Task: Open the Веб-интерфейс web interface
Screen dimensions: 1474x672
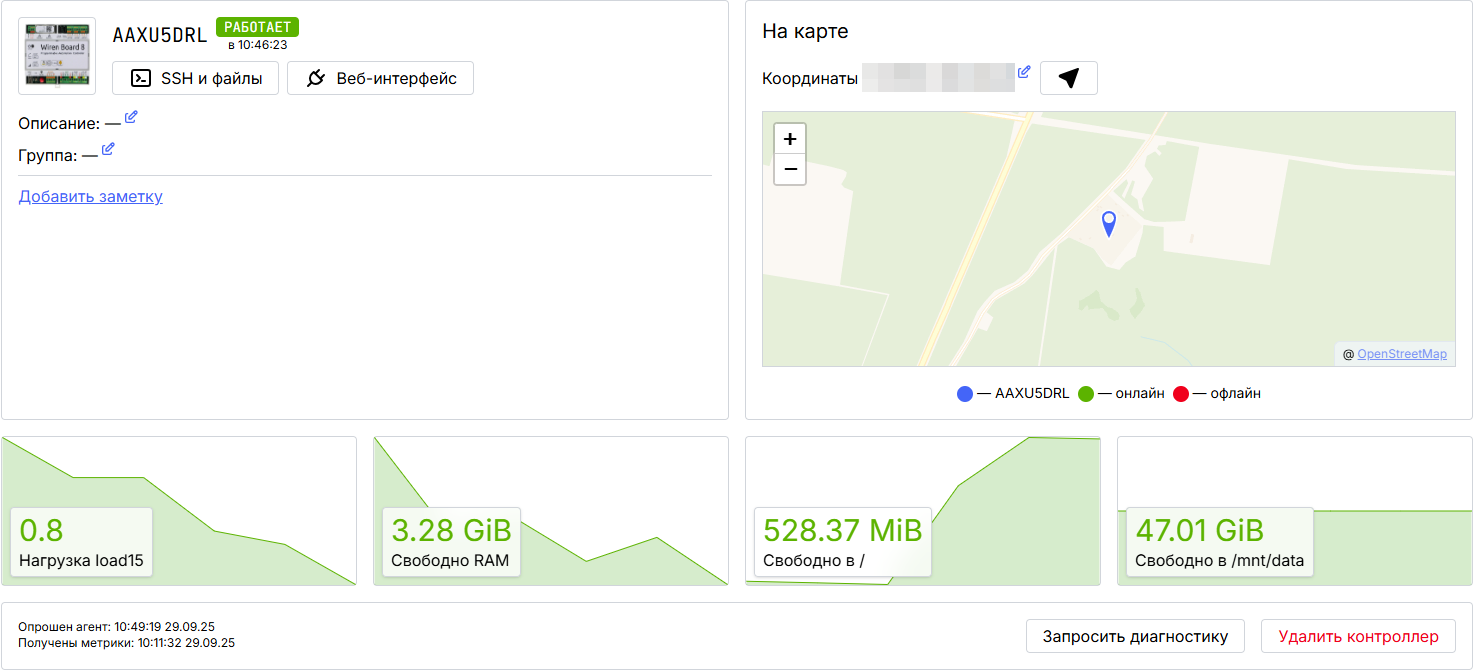Action: [380, 78]
